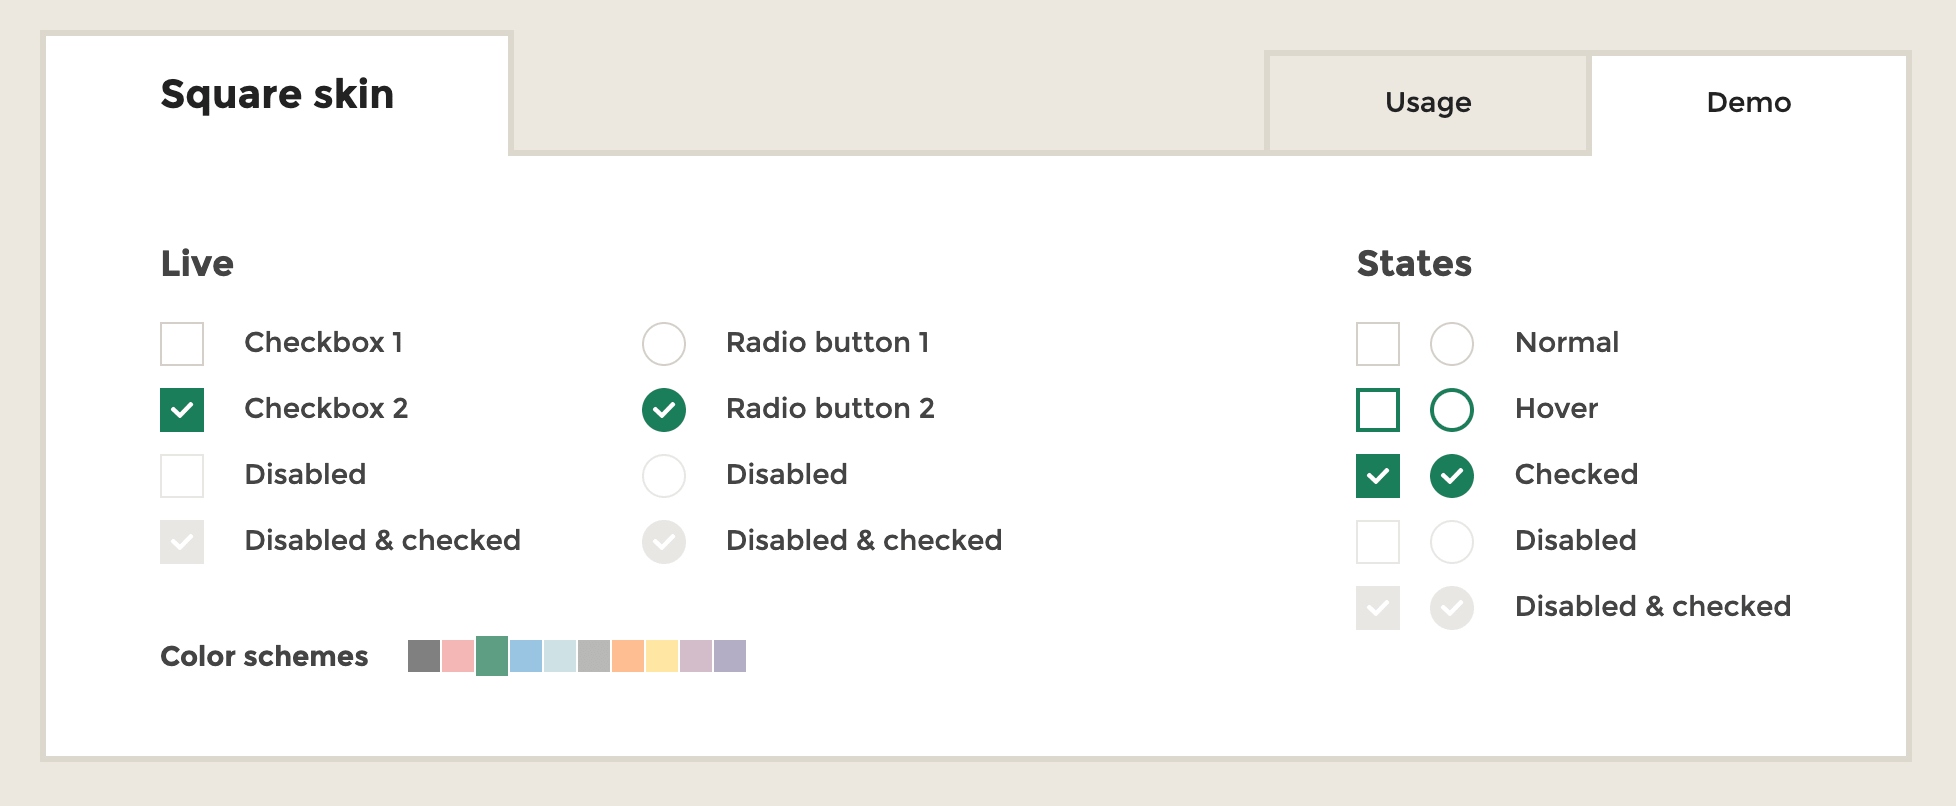Click the Checked state radio button
The height and width of the screenshot is (806, 1956).
pos(1452,476)
